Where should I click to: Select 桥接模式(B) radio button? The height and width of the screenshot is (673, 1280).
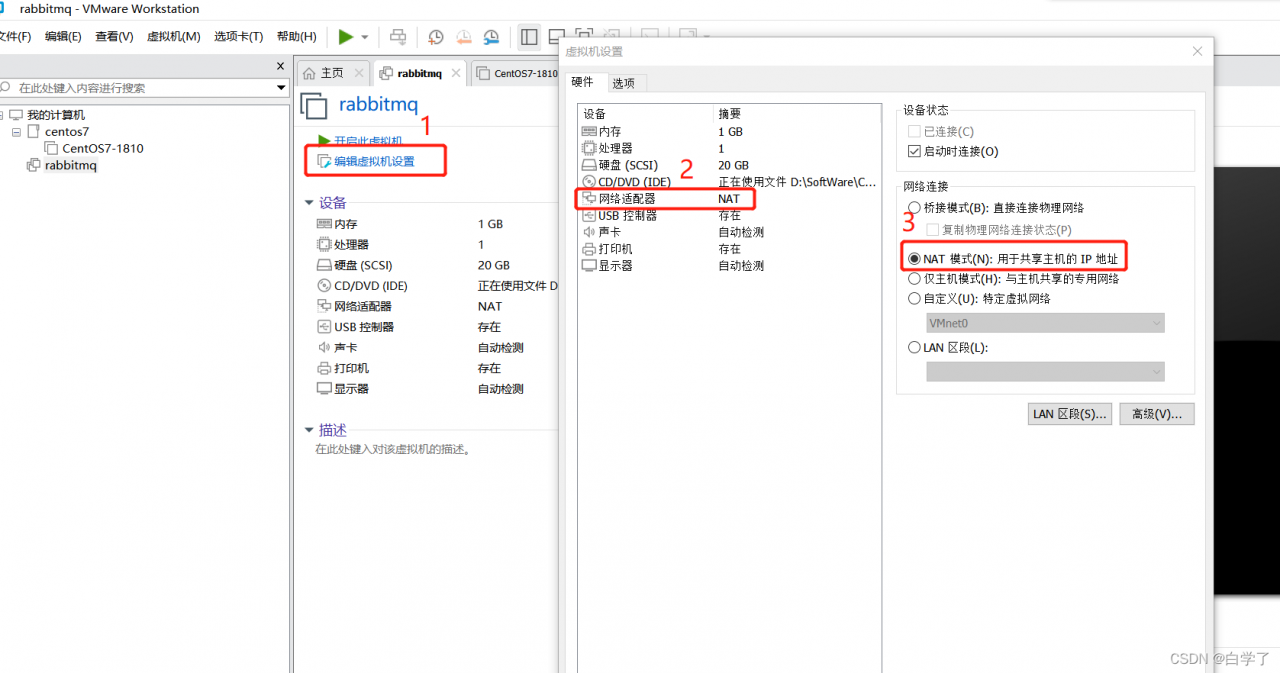pos(914,207)
